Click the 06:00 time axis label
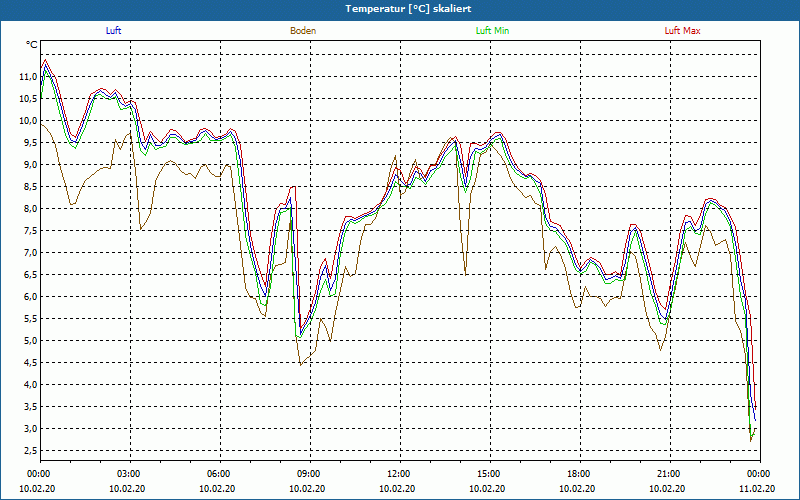Screen dimensions: 800x500 click(x=220, y=473)
